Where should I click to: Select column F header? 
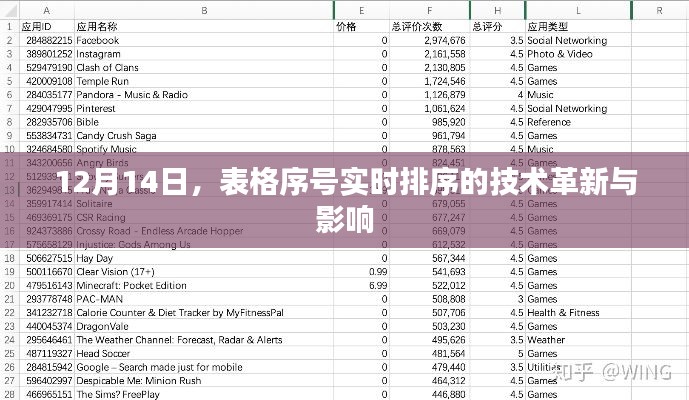click(x=429, y=10)
